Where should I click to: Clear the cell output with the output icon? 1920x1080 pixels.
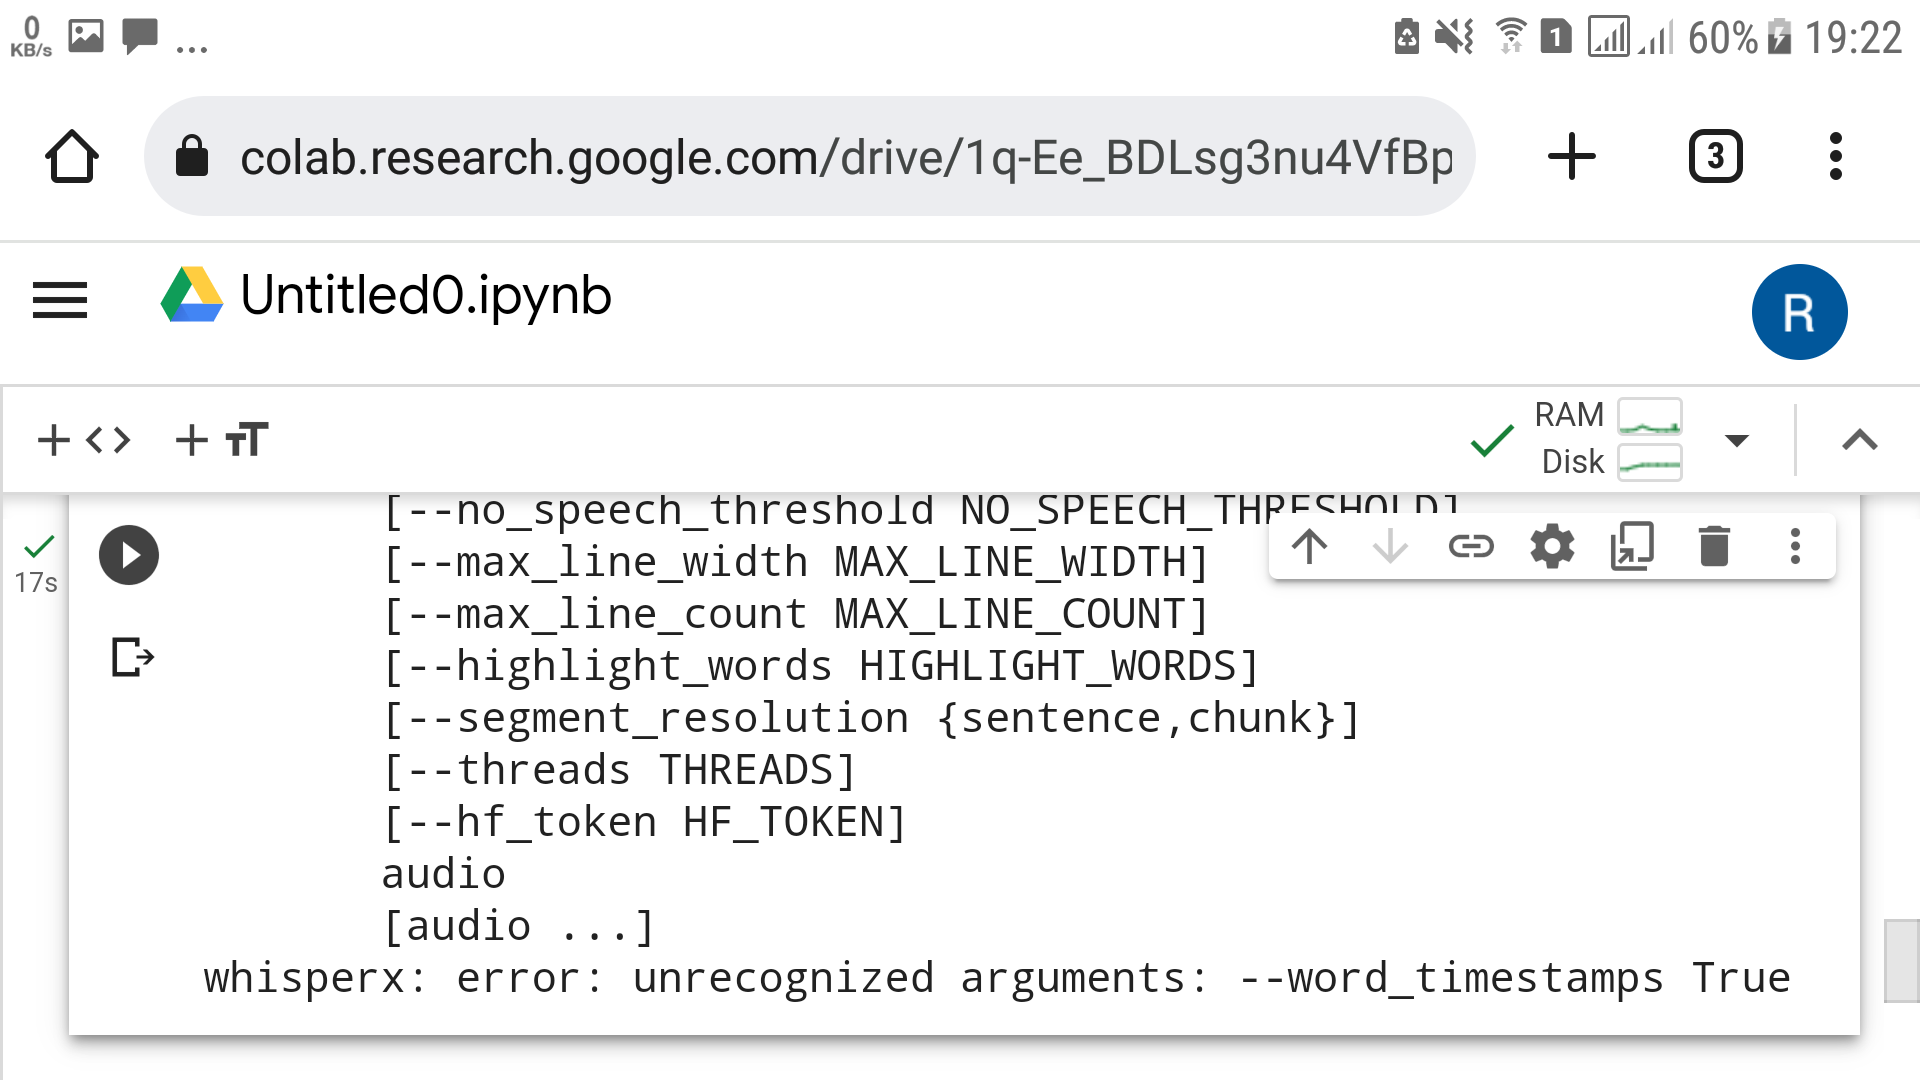(130, 657)
